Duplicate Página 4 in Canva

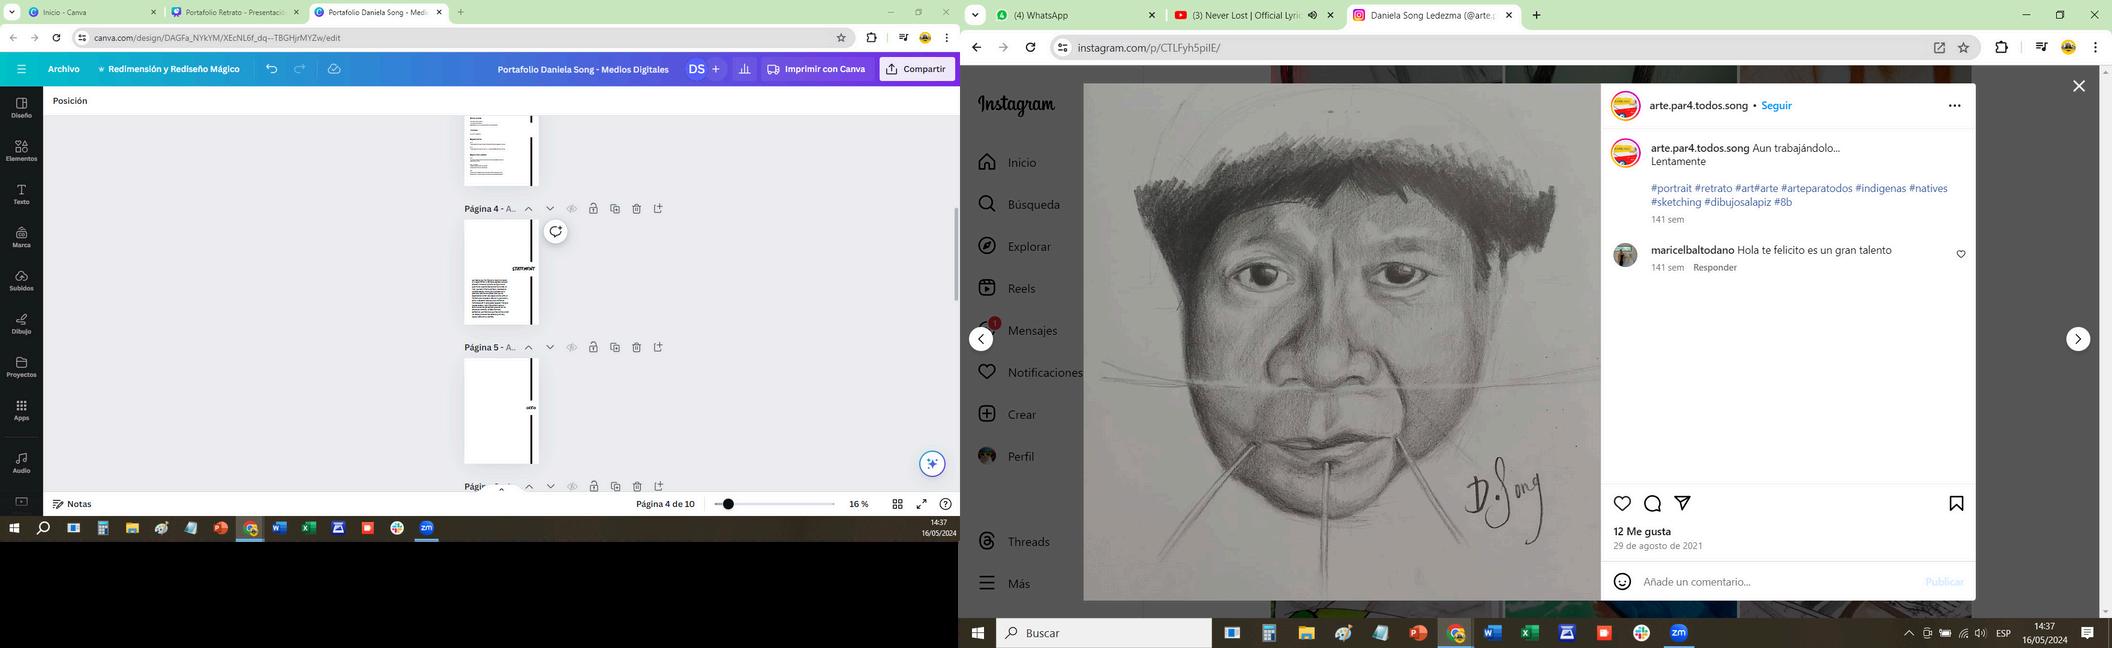point(615,209)
